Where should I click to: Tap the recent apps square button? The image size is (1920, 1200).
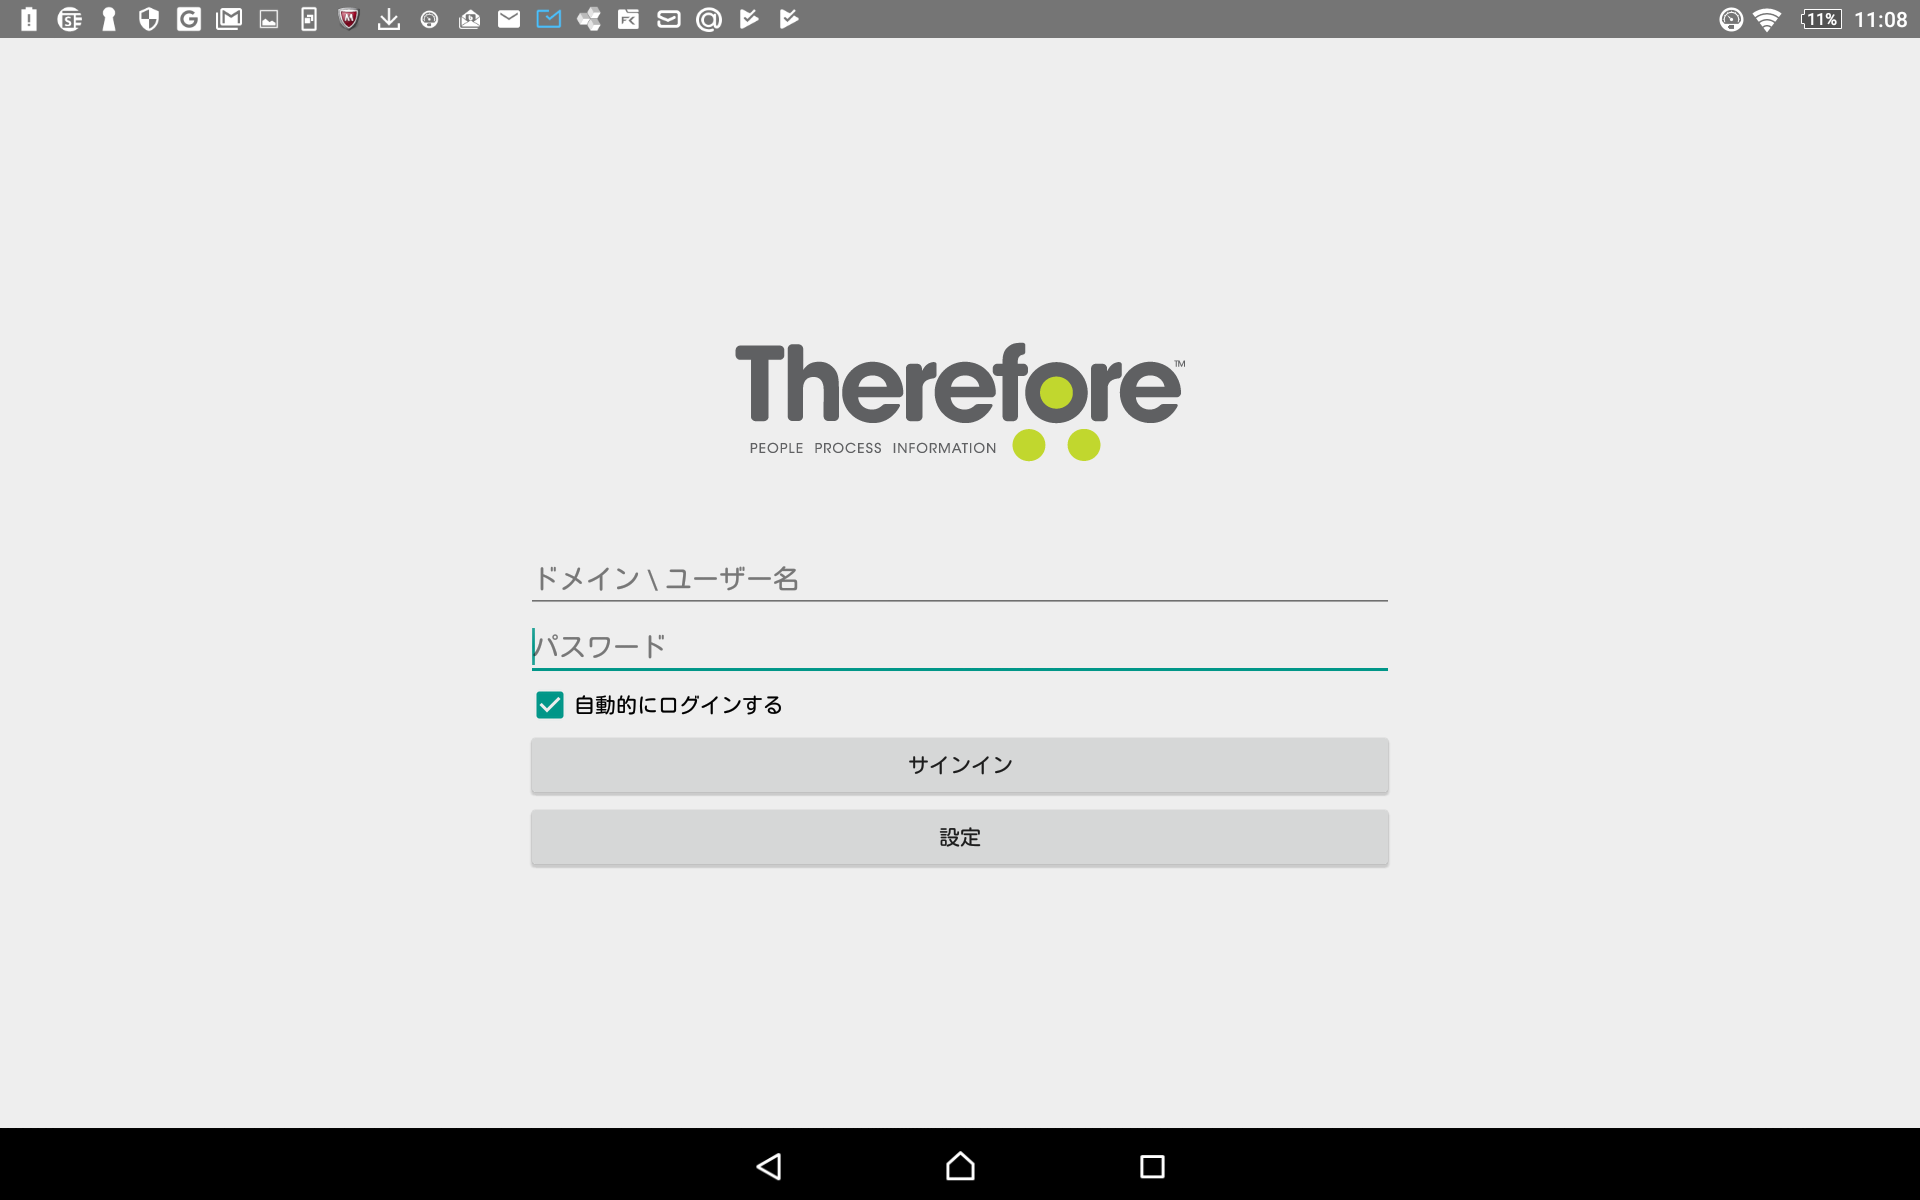click(1152, 1166)
